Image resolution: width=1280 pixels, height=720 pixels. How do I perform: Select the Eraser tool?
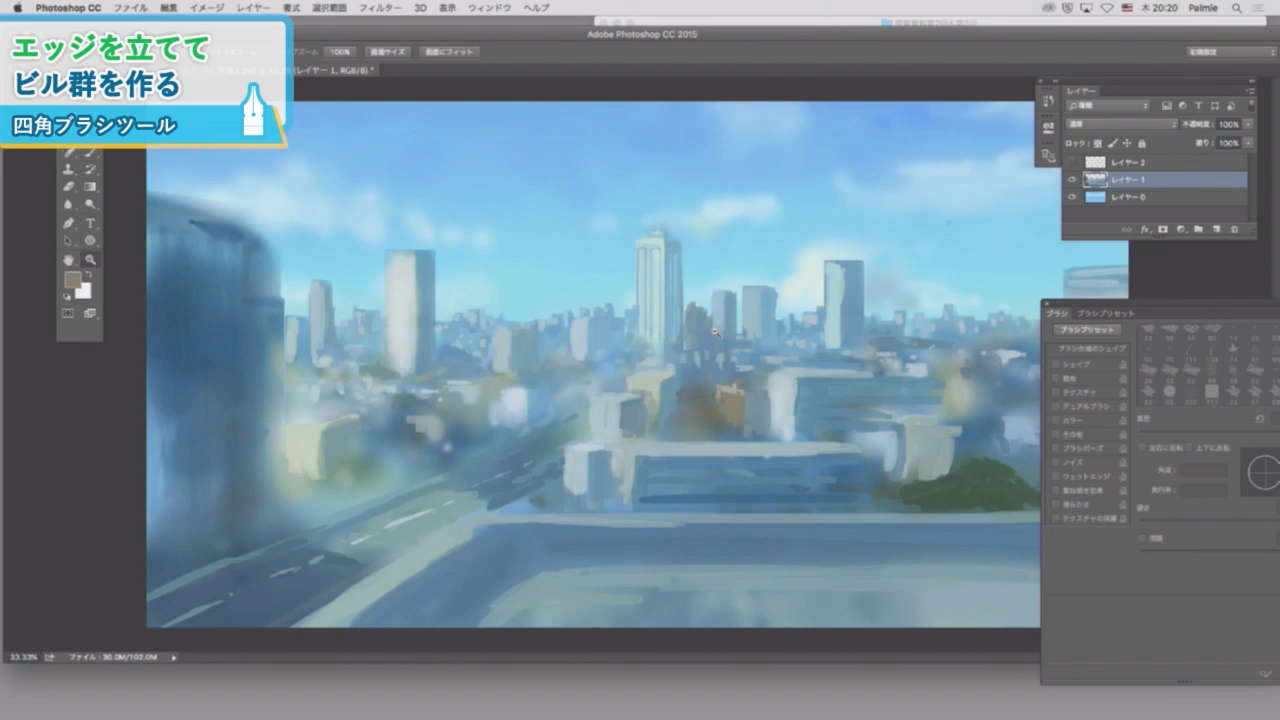[x=69, y=187]
